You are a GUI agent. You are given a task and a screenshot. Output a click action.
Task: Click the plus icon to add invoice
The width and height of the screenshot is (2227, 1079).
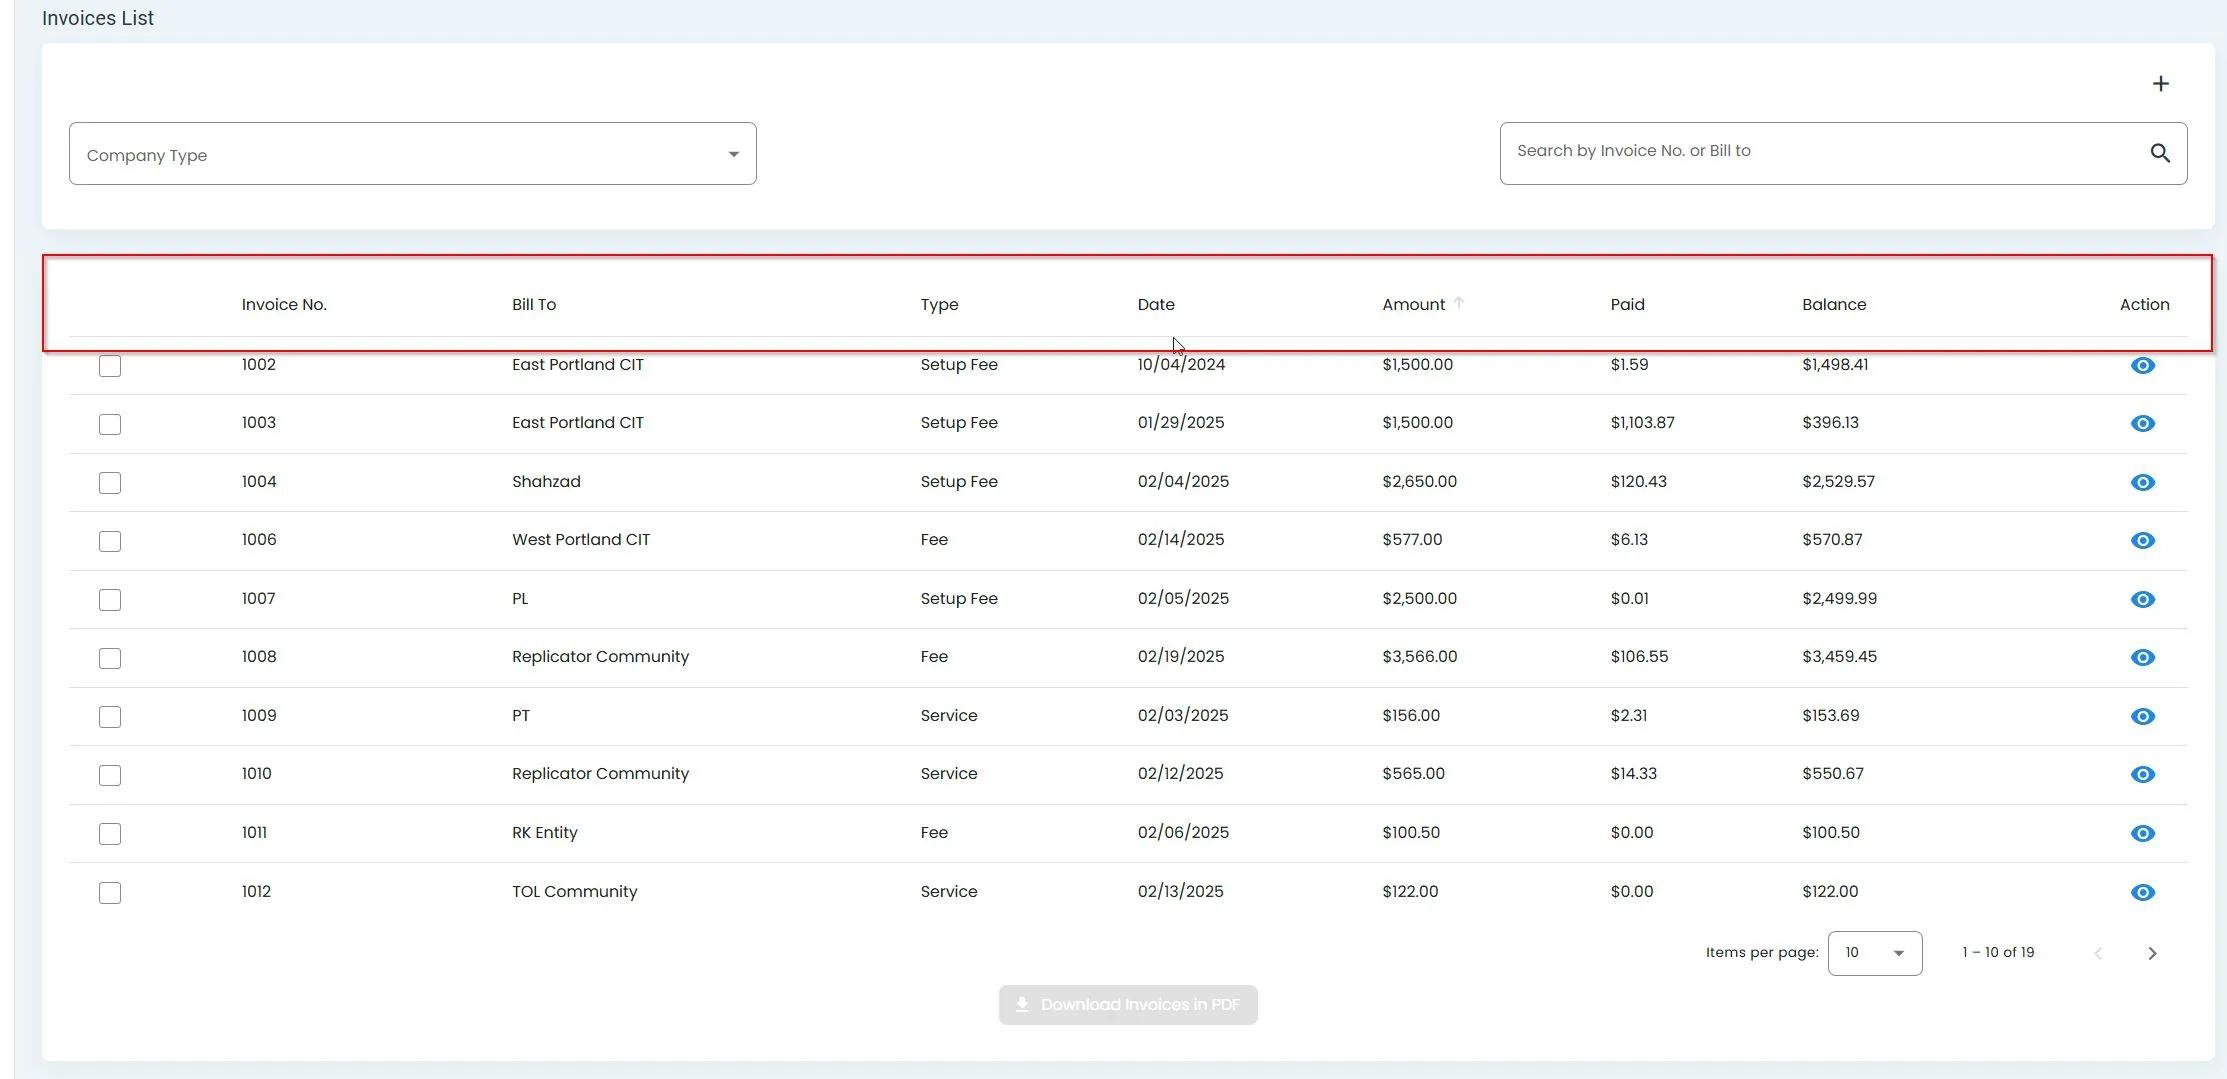pyautogui.click(x=2160, y=84)
